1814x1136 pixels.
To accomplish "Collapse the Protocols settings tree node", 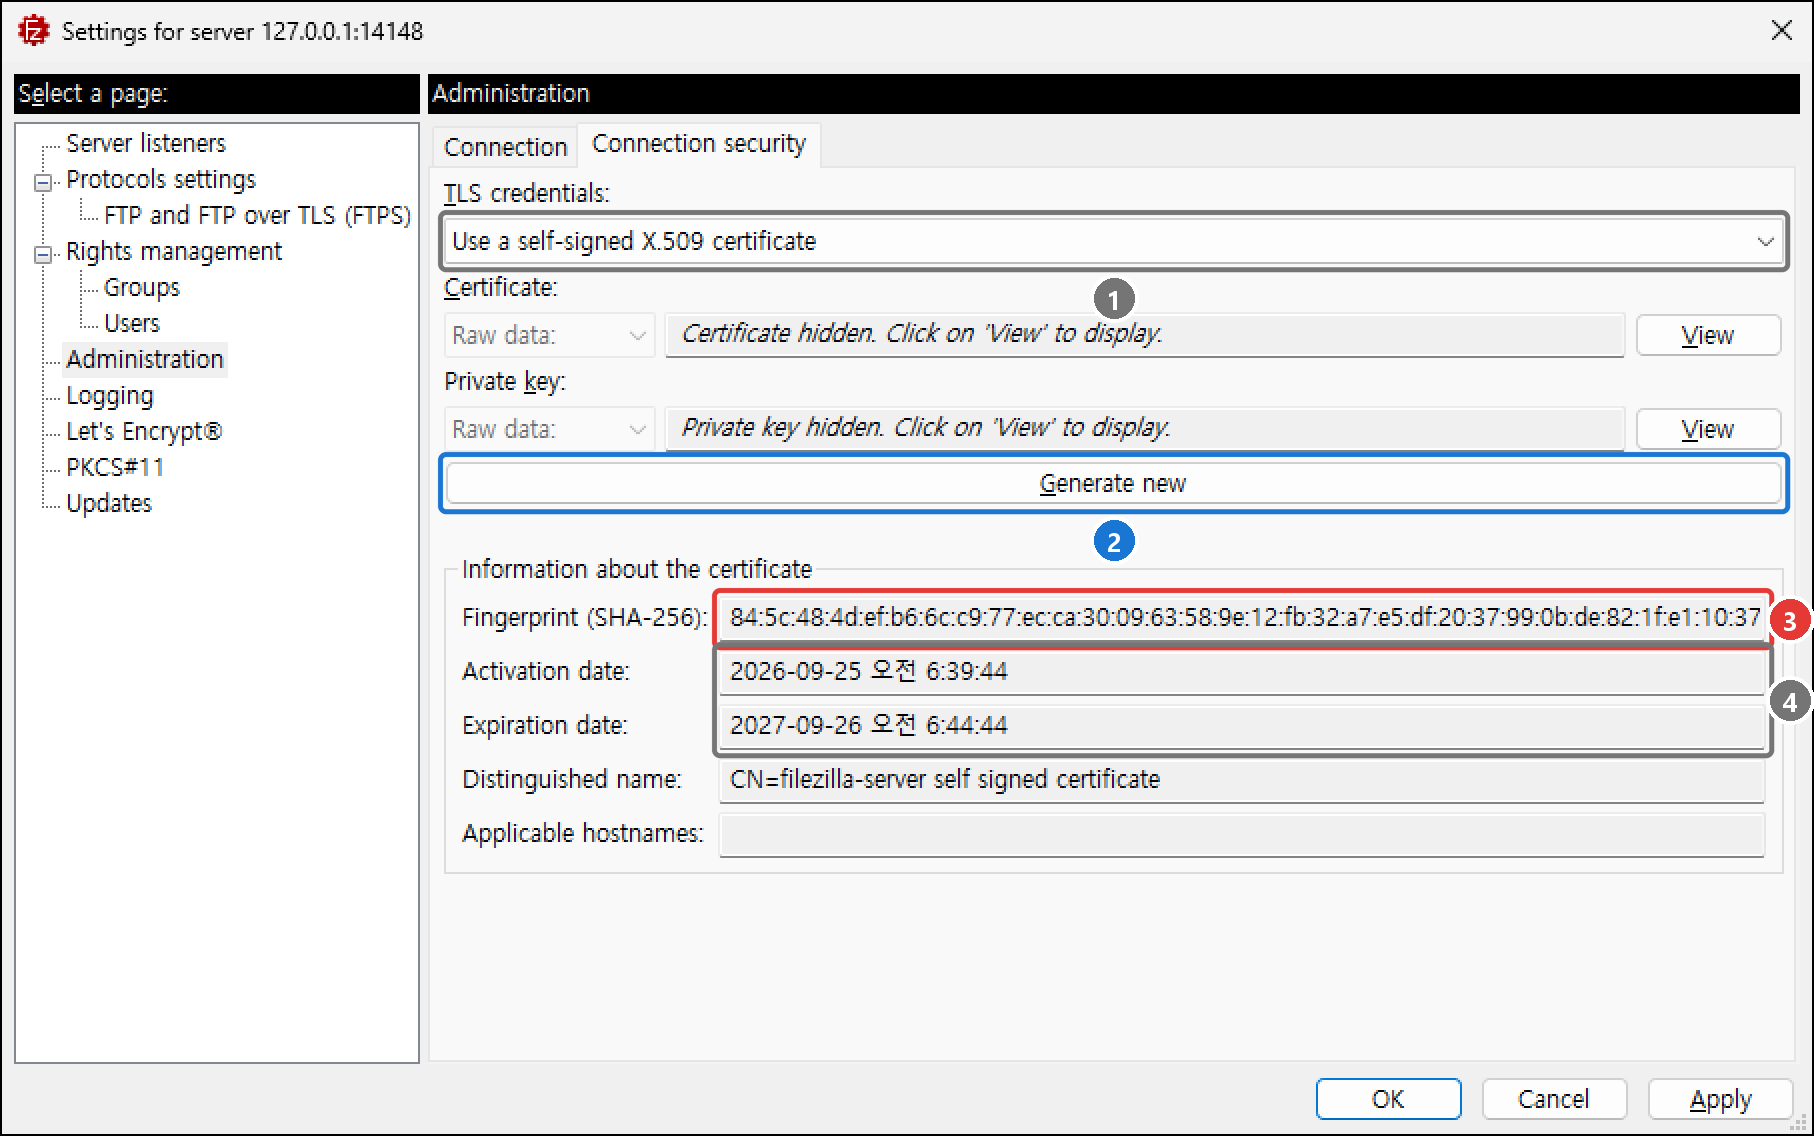I will click(x=43, y=182).
